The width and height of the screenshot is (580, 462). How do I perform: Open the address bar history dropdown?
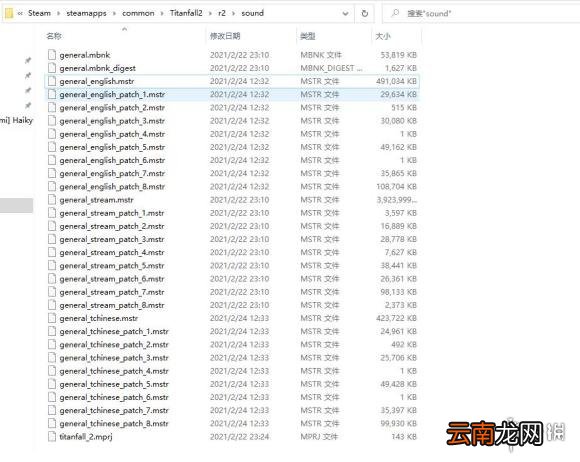pos(345,14)
